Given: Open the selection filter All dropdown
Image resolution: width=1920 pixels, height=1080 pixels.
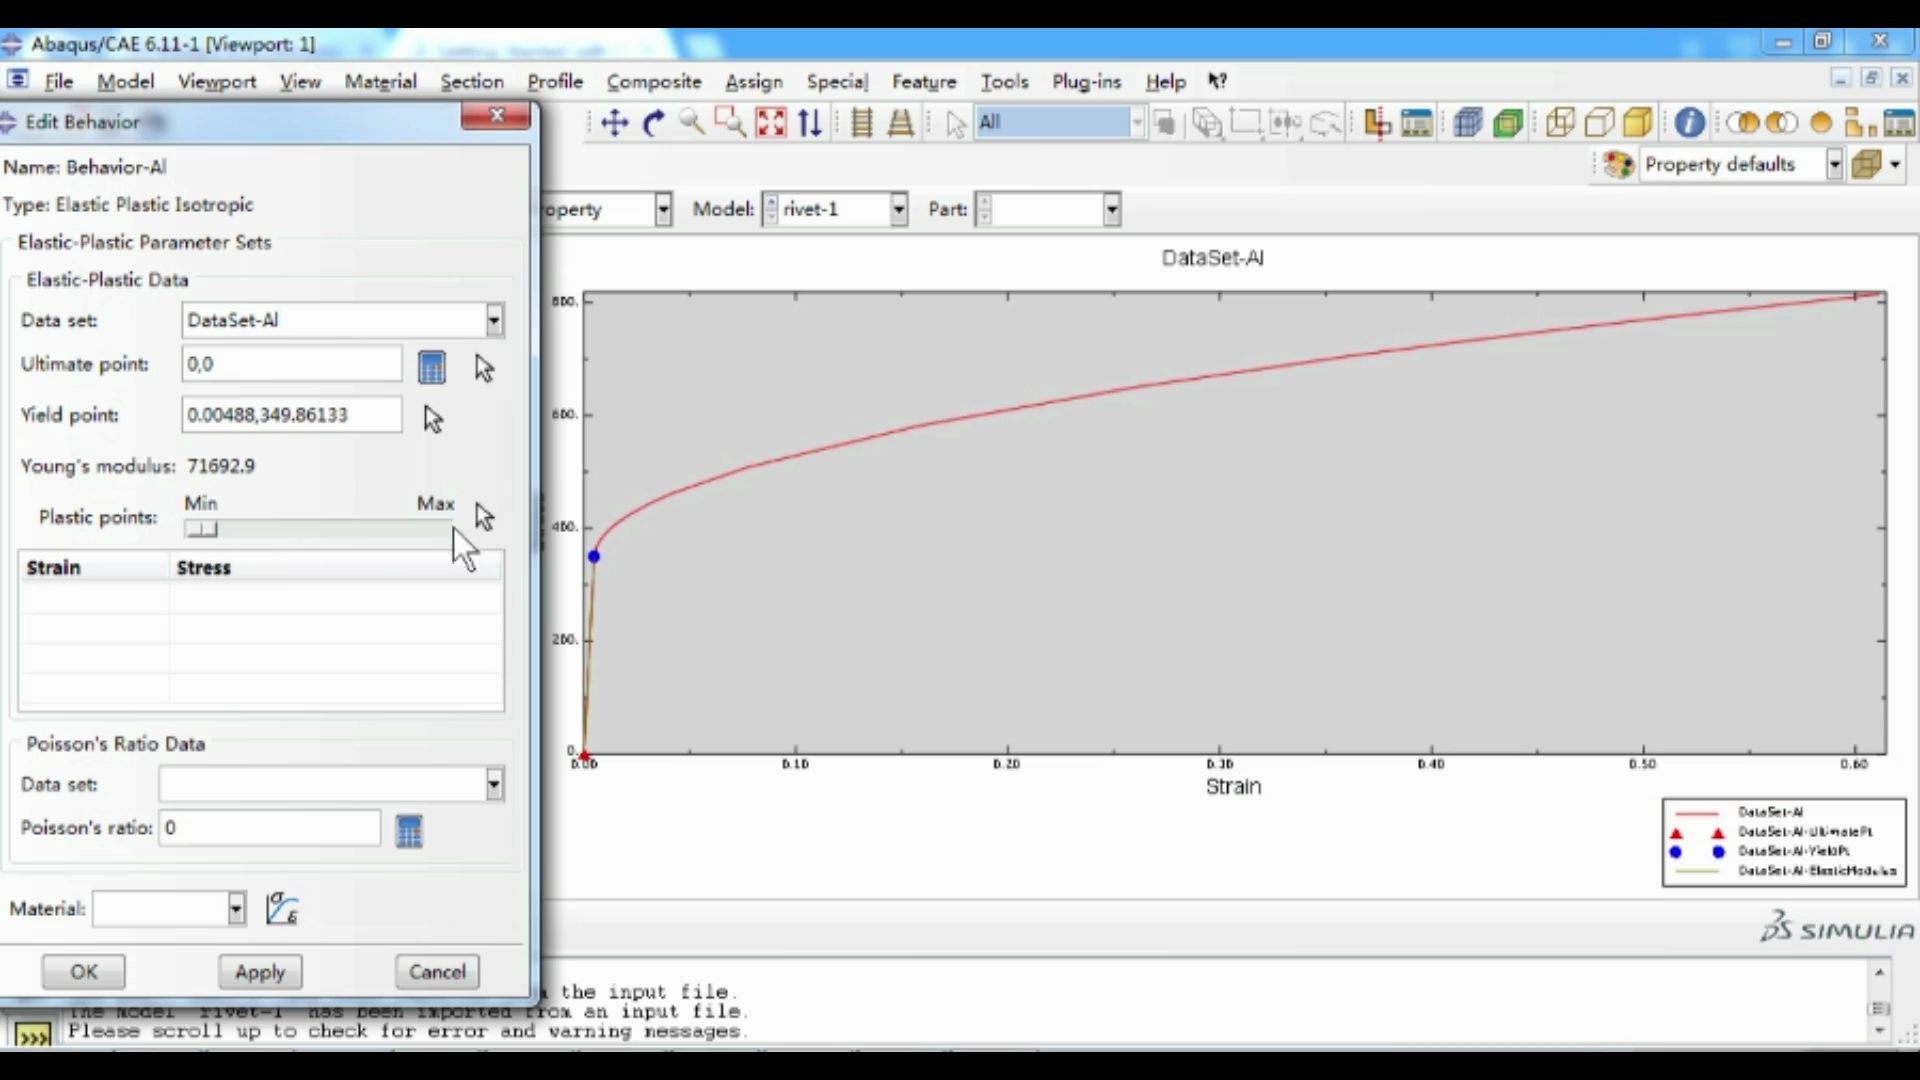Looking at the screenshot, I should pos(1137,122).
